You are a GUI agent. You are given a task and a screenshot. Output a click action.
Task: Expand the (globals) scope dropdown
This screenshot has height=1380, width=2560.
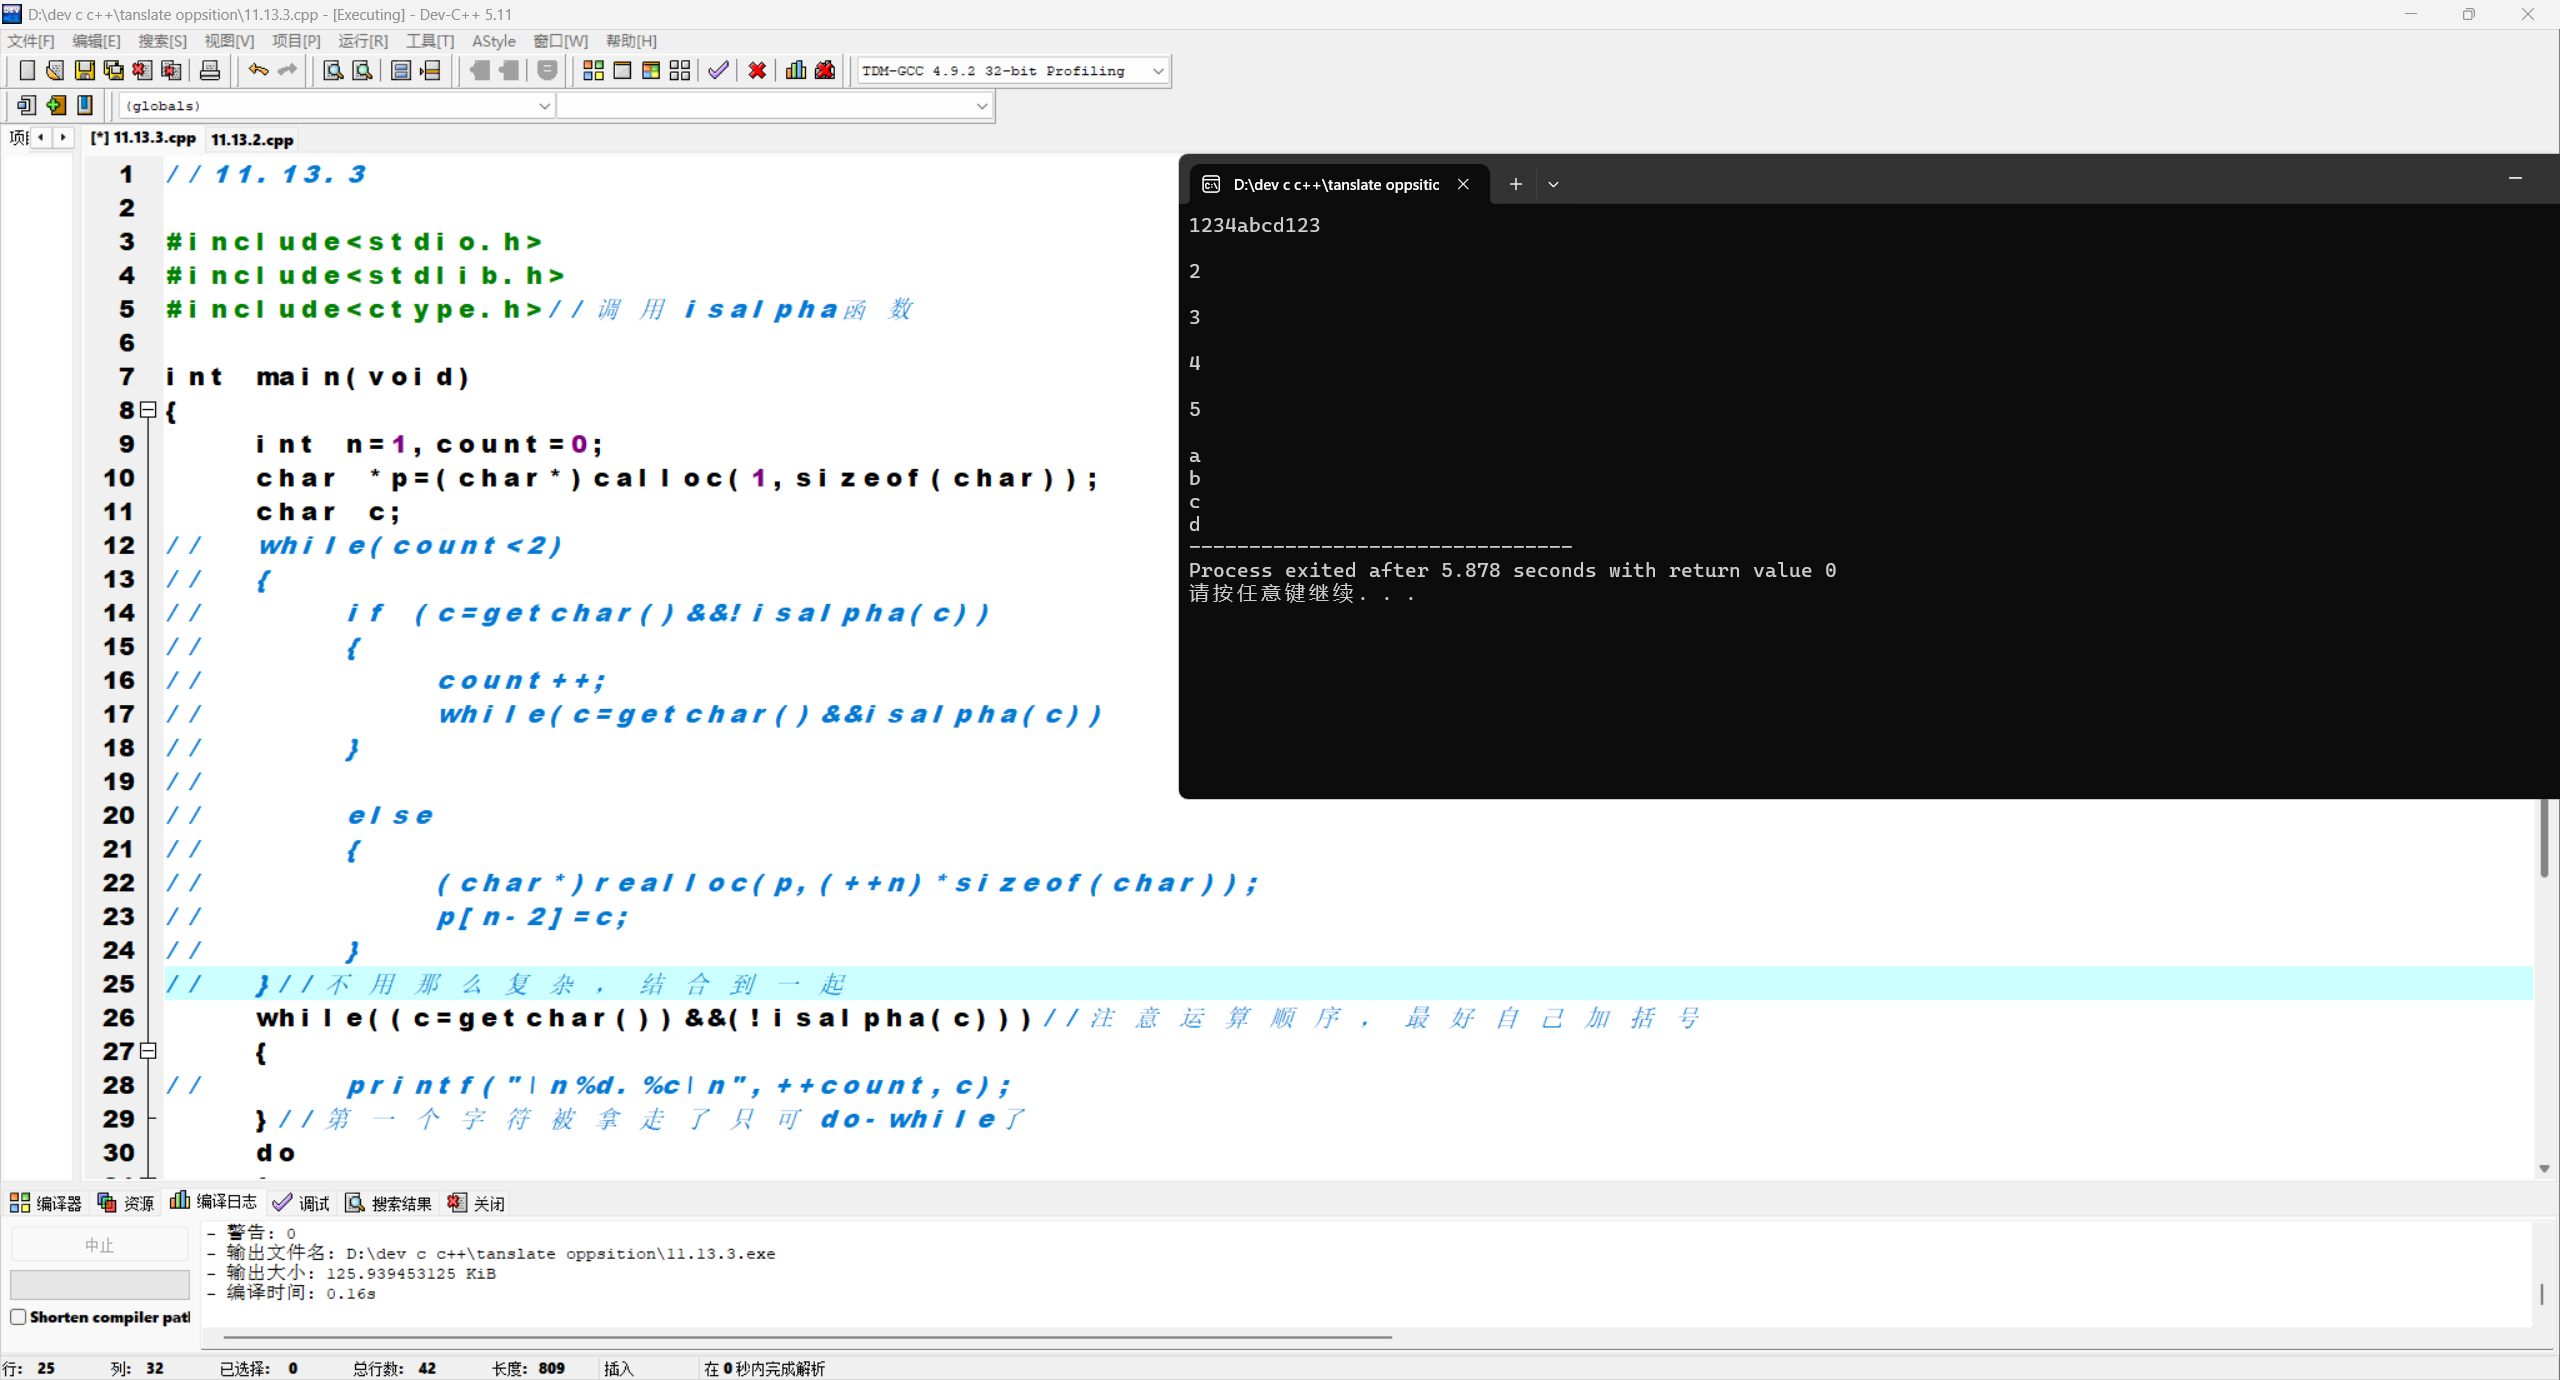point(544,106)
